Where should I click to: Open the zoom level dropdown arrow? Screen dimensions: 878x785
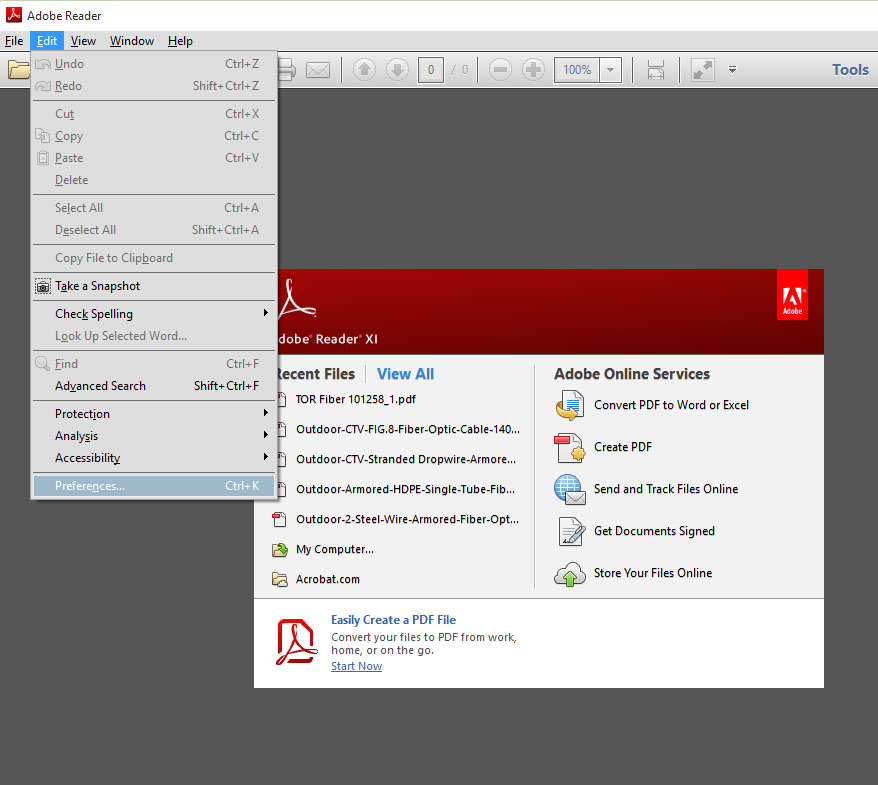pos(610,70)
